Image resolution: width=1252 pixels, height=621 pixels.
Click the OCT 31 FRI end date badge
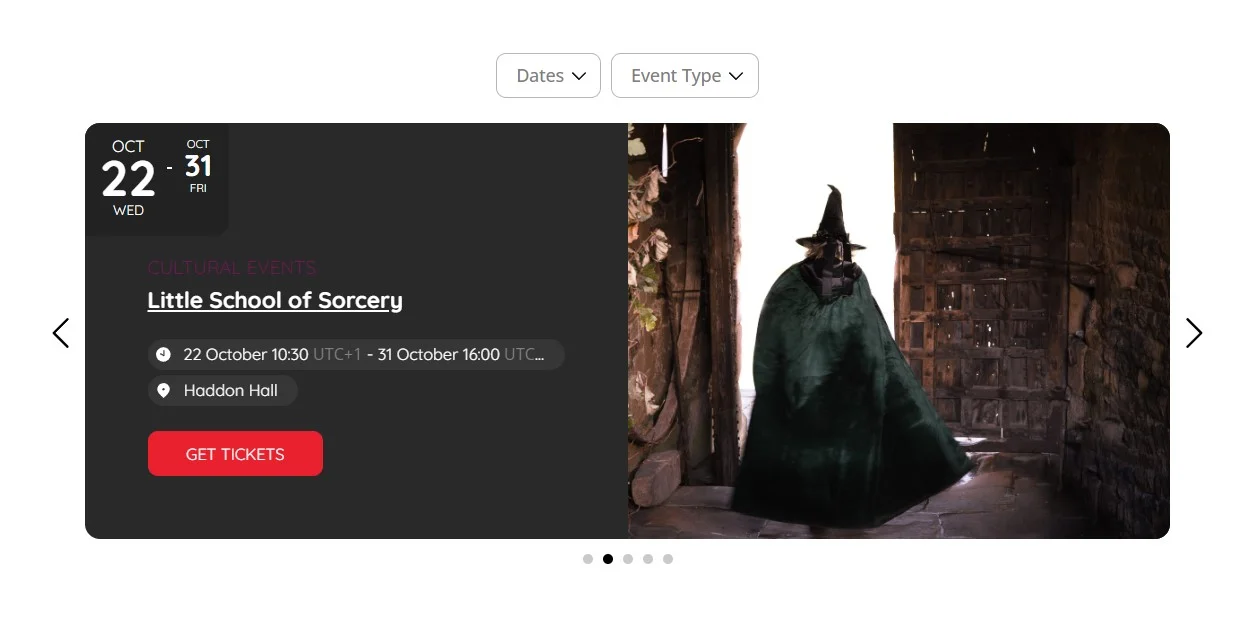pyautogui.click(x=198, y=166)
